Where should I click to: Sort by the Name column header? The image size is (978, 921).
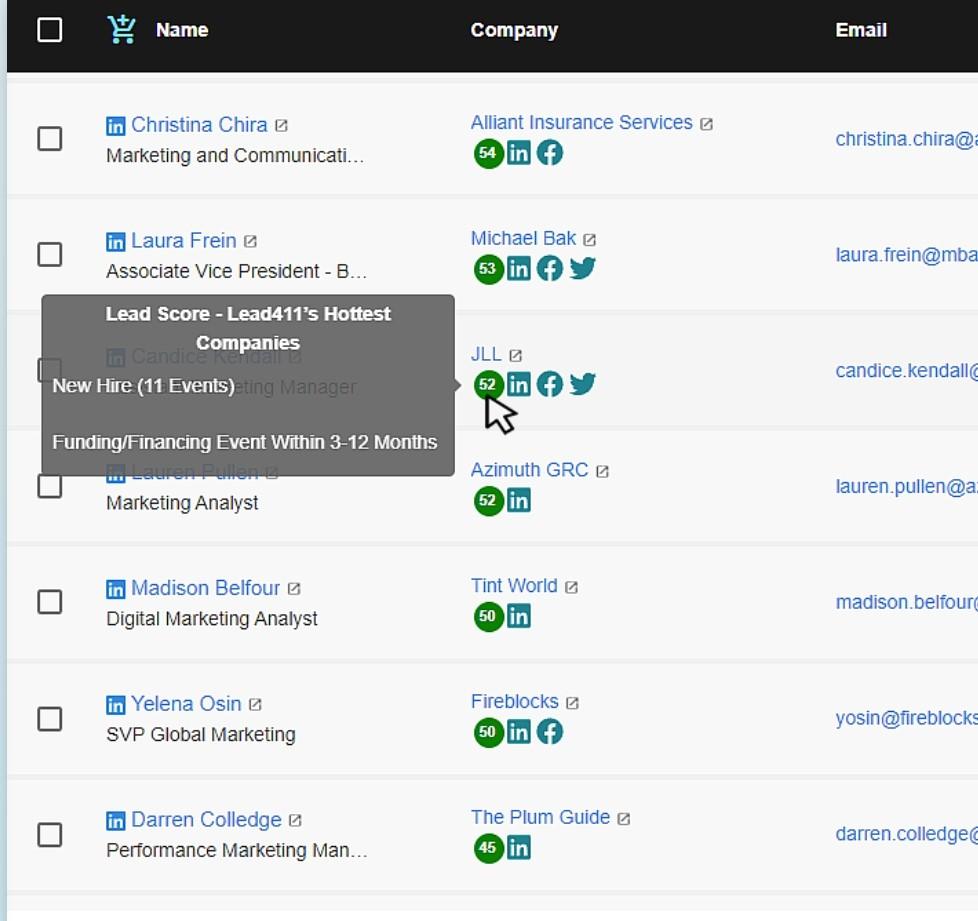point(182,30)
